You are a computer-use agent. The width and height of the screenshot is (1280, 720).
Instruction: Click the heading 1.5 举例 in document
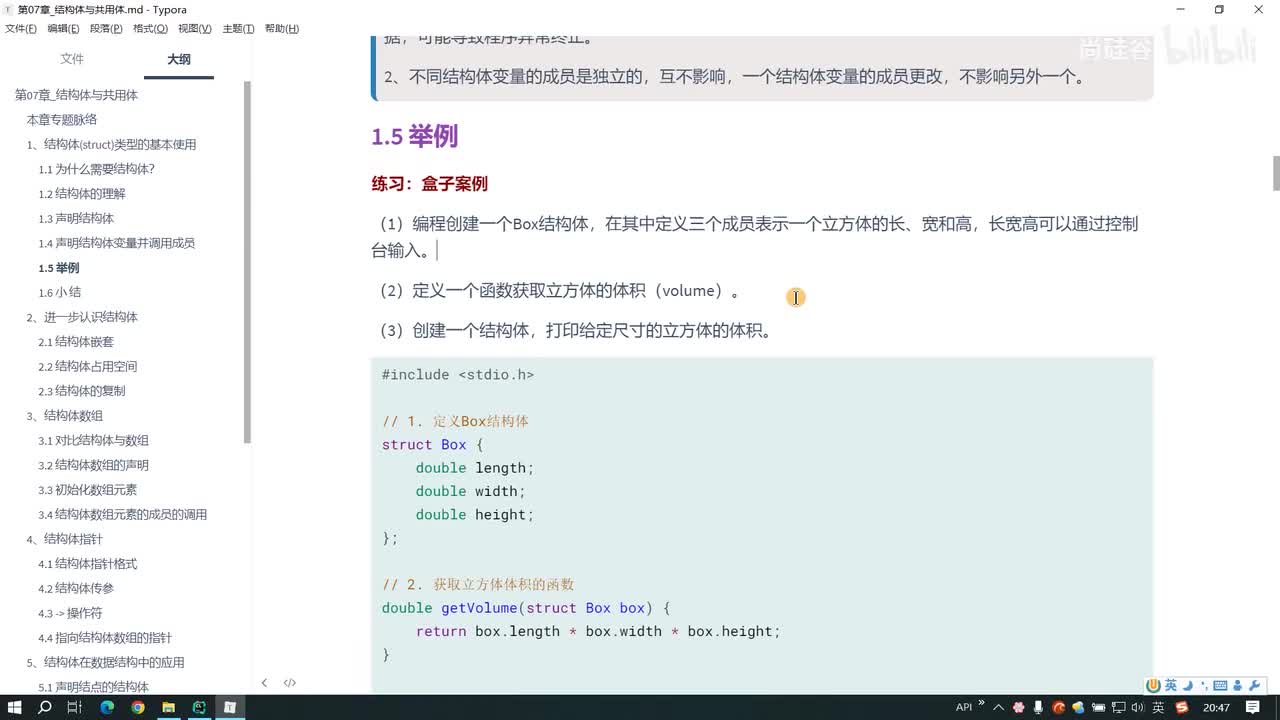(414, 136)
